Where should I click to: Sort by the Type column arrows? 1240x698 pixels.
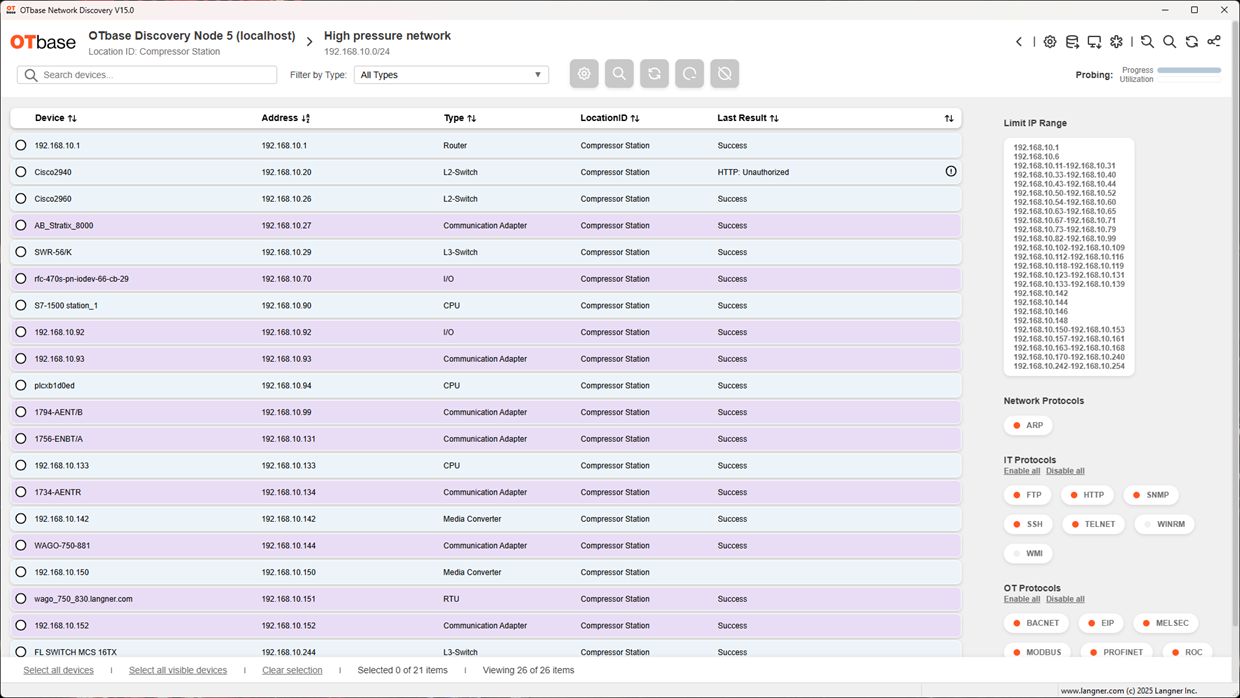(472, 118)
